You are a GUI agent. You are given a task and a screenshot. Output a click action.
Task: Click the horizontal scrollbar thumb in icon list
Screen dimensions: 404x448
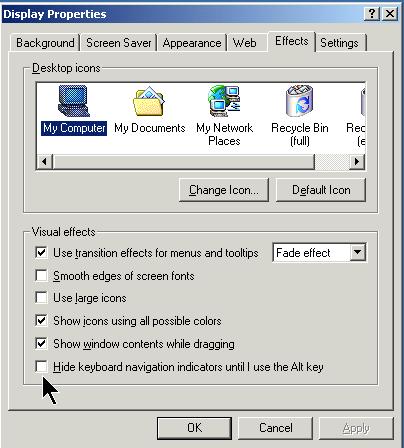pyautogui.click(x=183, y=162)
